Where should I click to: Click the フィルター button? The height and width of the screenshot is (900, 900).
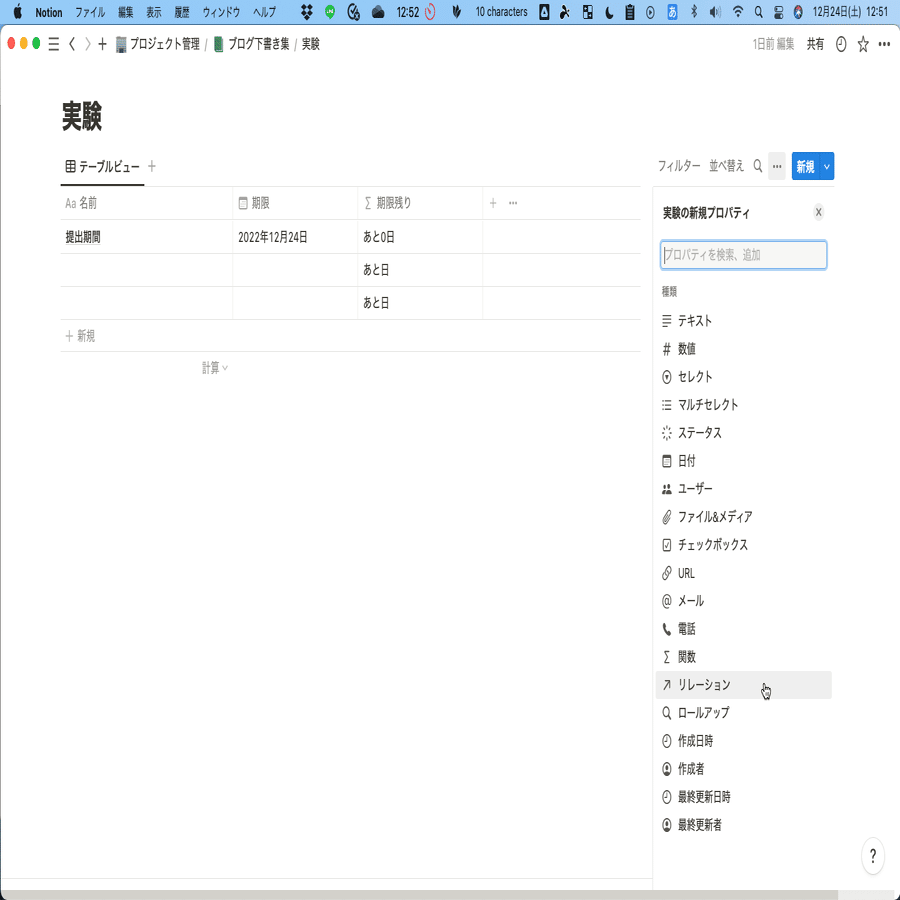(x=680, y=166)
